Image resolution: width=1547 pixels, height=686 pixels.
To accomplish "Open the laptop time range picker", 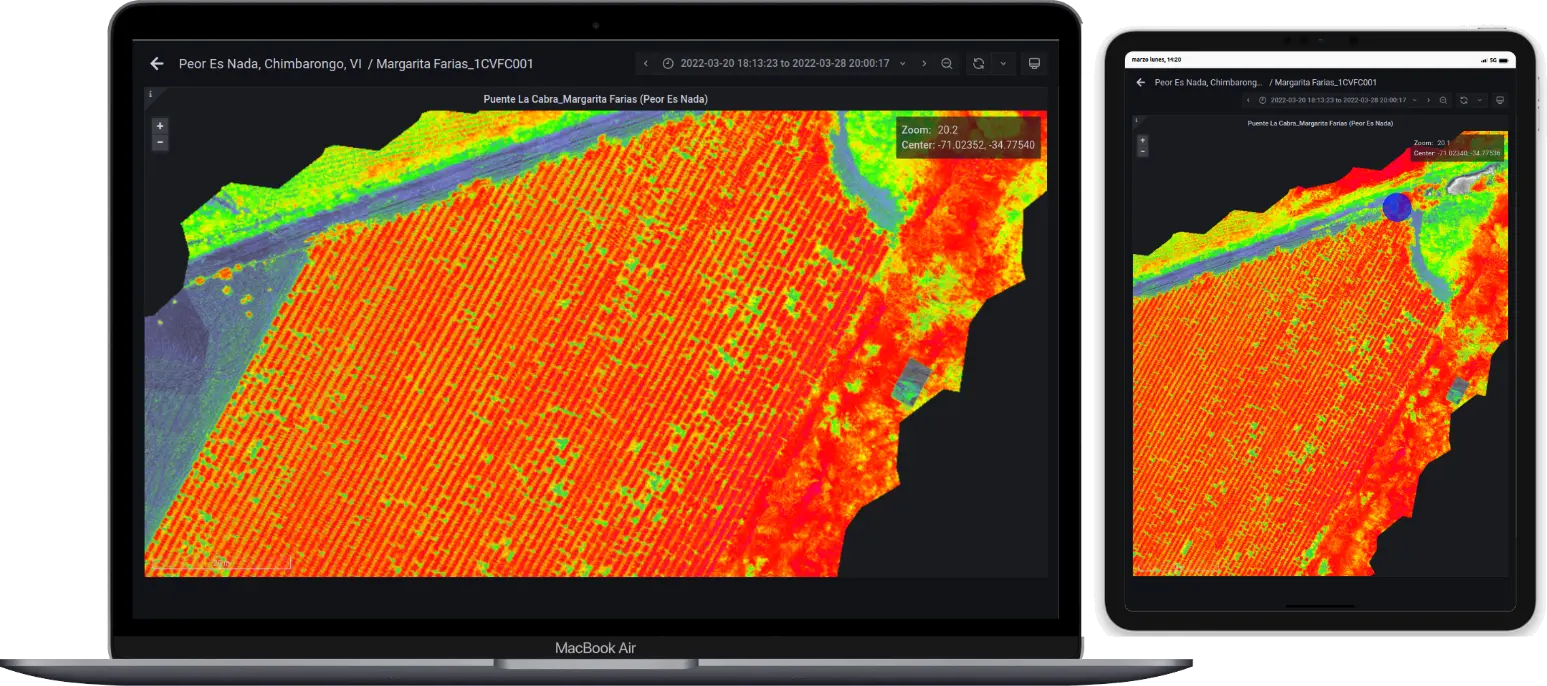I will pos(784,63).
